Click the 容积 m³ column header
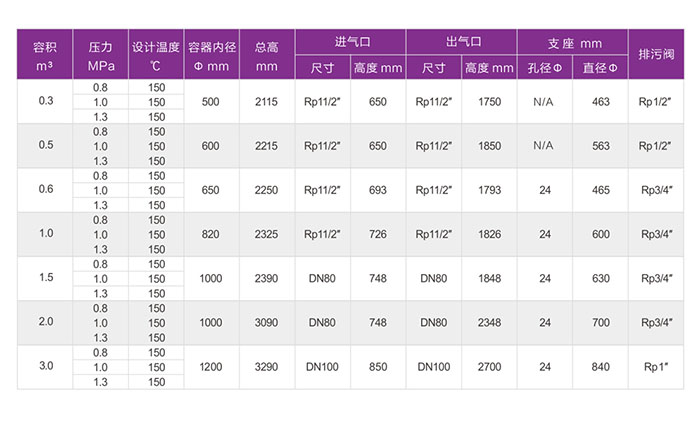The height and width of the screenshot is (424, 700). pos(45,54)
